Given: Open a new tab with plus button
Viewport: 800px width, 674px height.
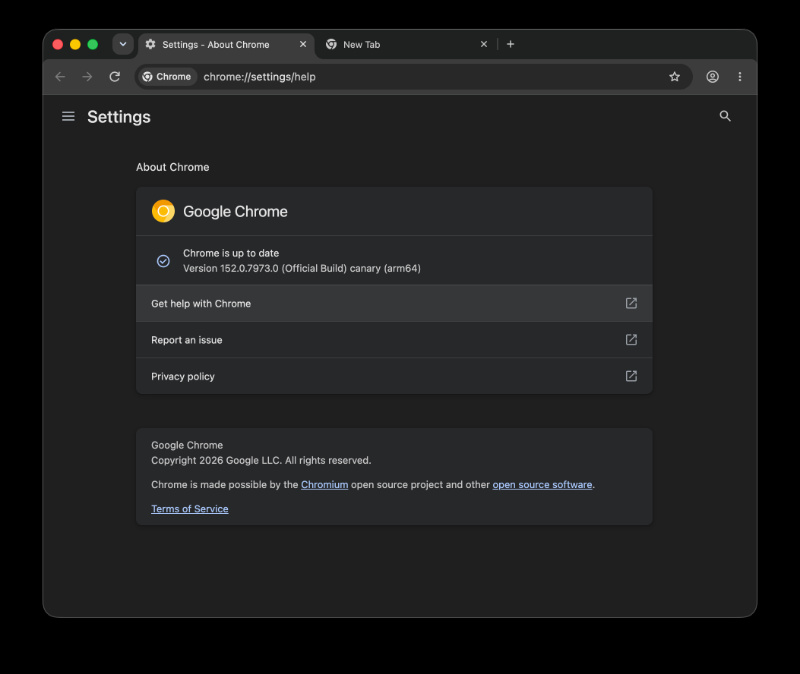Looking at the screenshot, I should pyautogui.click(x=510, y=44).
